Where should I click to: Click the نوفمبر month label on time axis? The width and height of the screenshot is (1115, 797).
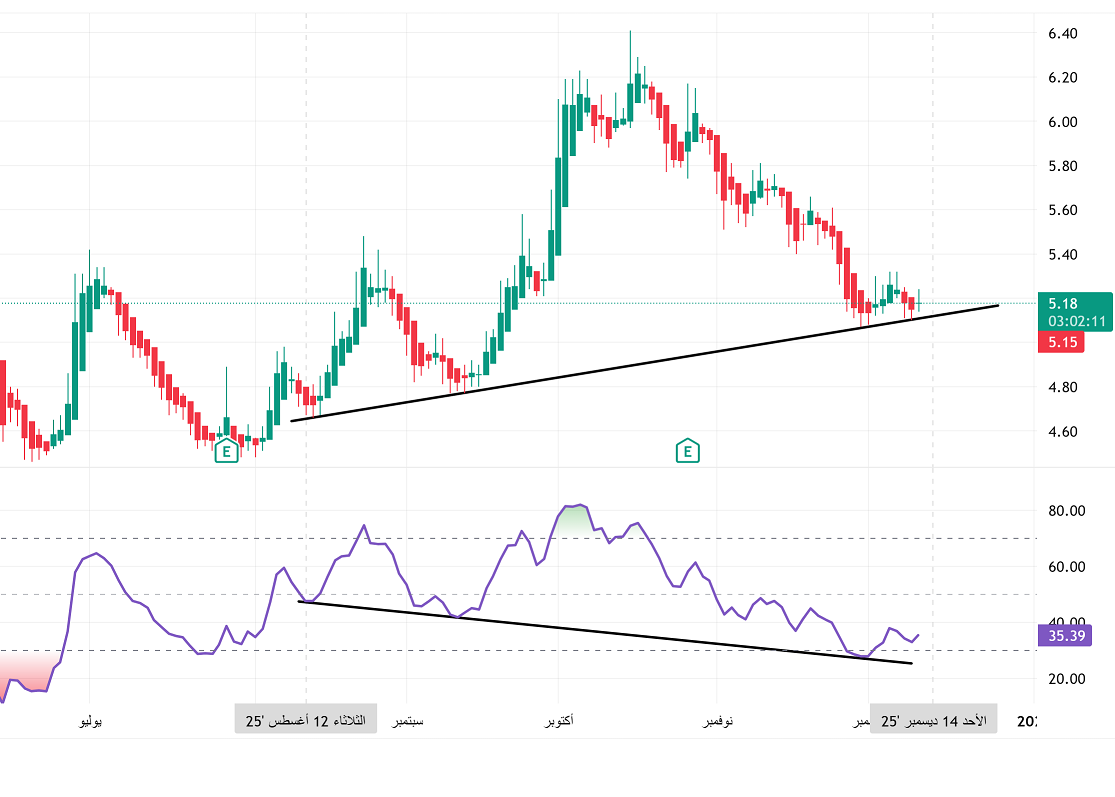coord(716,721)
